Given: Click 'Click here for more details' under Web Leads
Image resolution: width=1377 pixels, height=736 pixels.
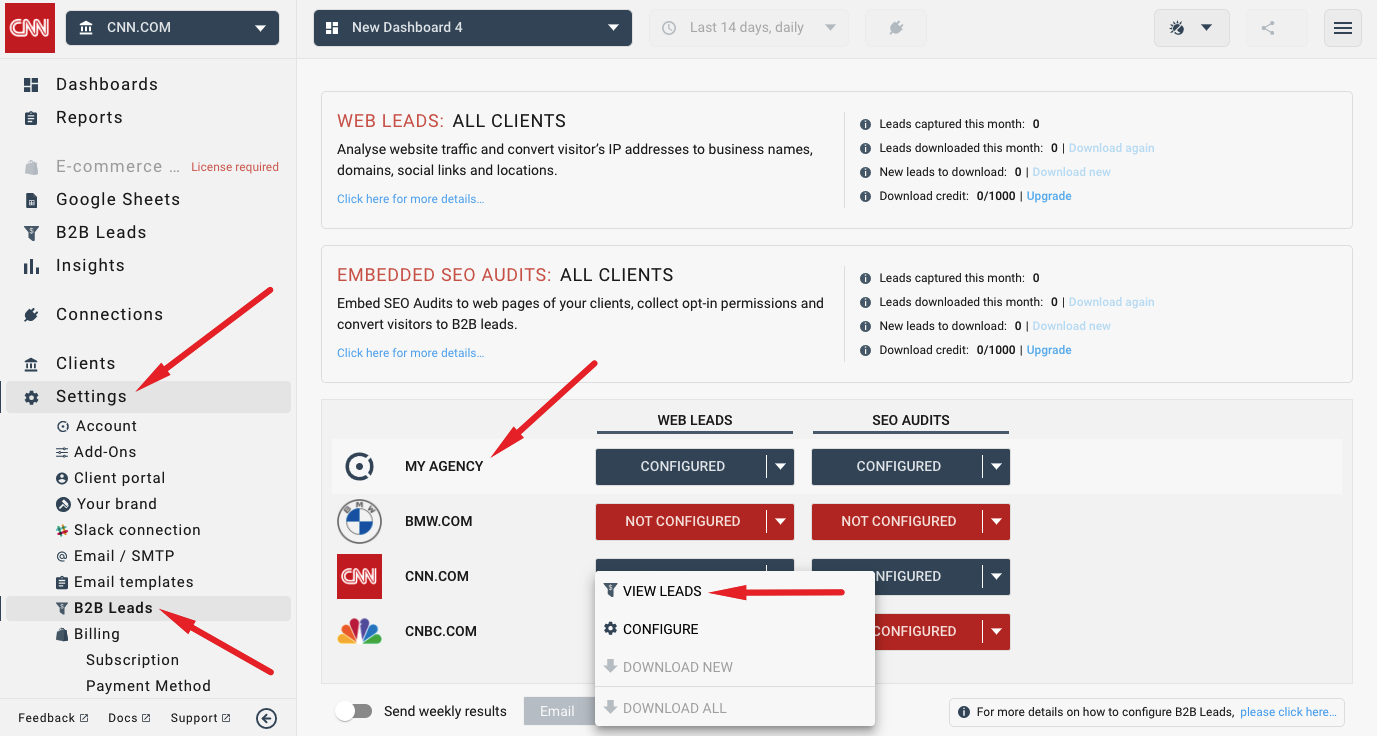Looking at the screenshot, I should [410, 199].
